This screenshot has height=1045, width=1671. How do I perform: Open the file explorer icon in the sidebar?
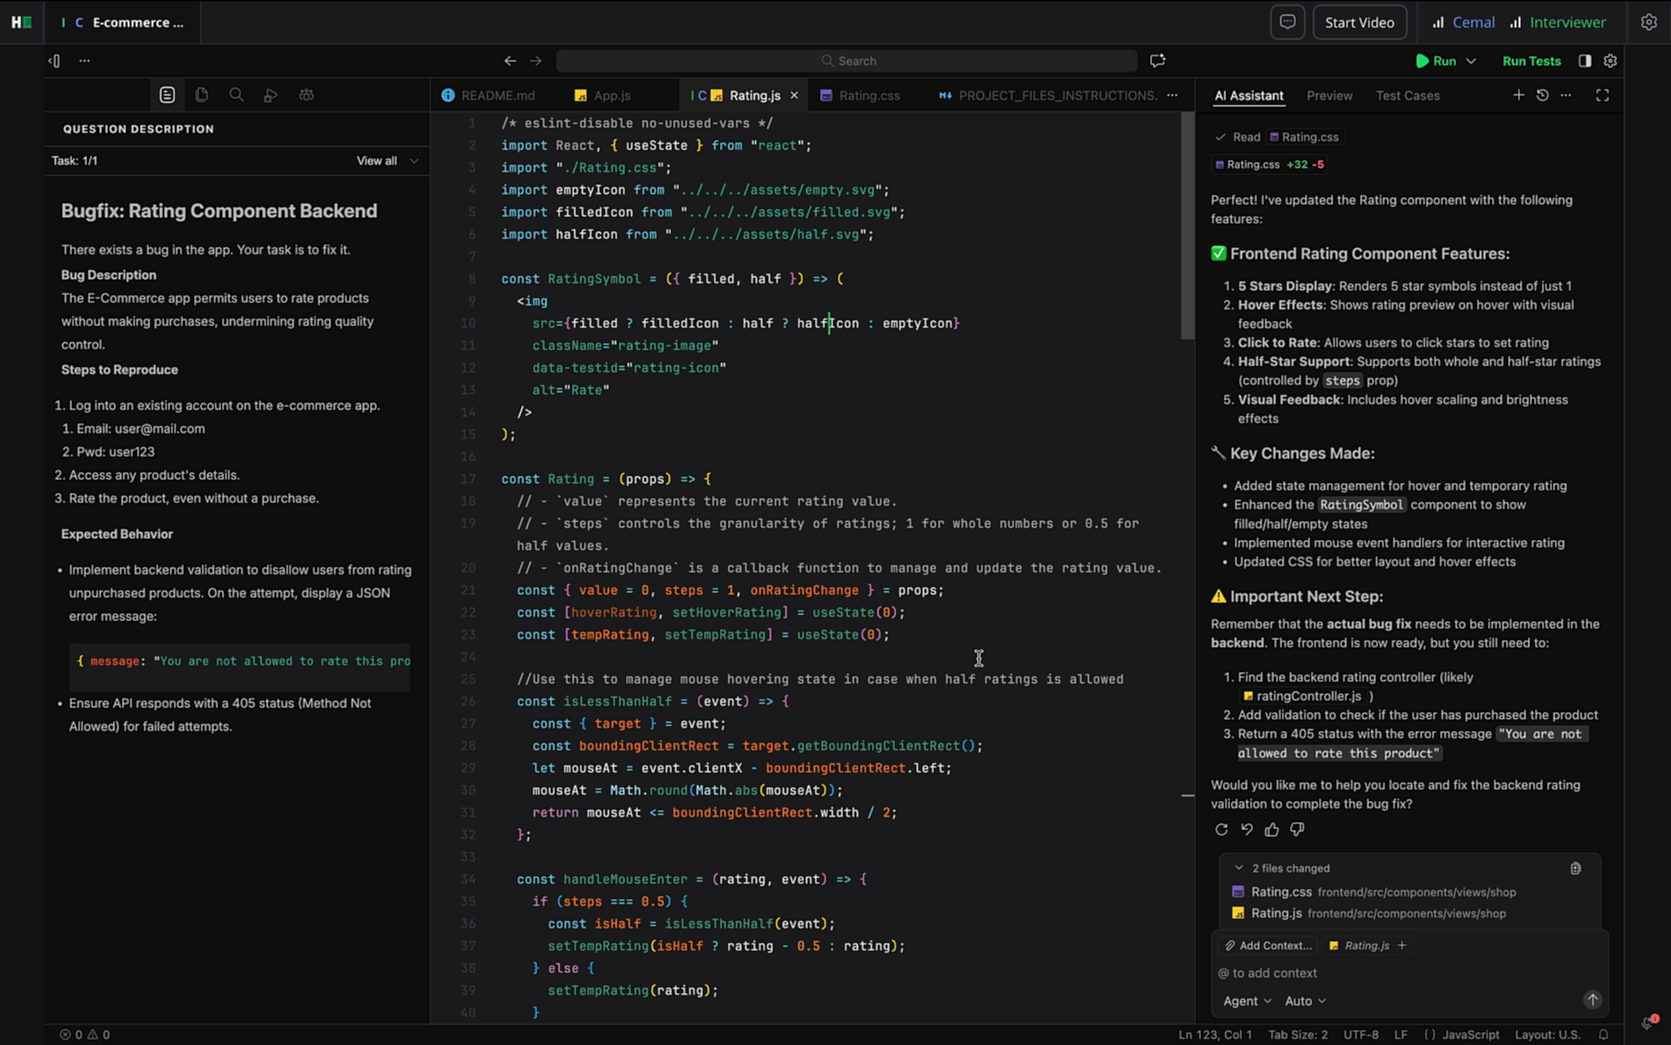(x=201, y=94)
